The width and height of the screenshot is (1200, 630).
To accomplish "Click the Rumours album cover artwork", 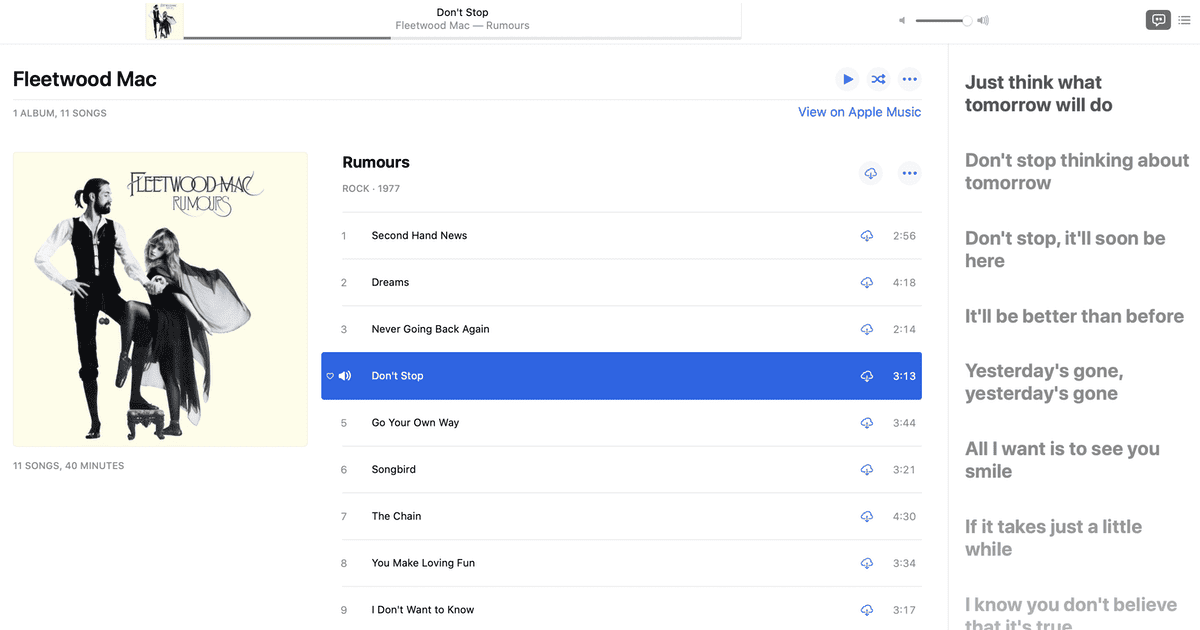I will (160, 299).
